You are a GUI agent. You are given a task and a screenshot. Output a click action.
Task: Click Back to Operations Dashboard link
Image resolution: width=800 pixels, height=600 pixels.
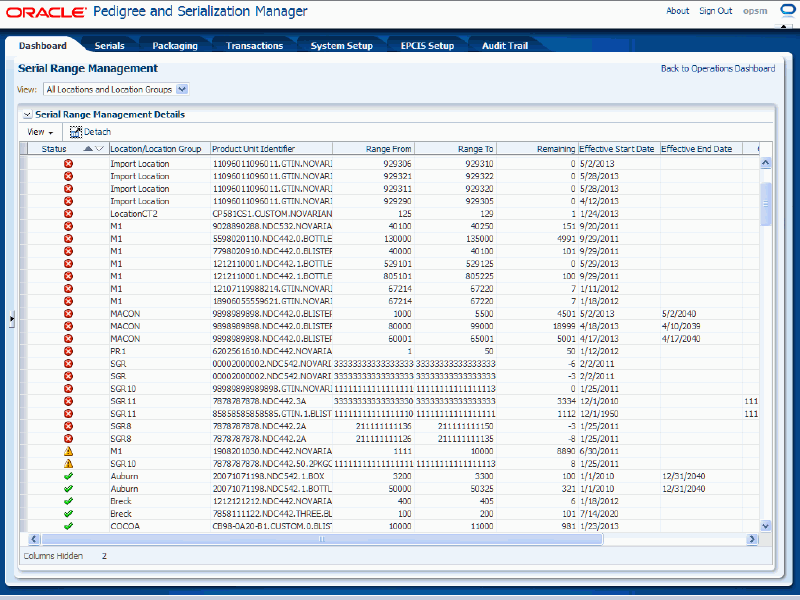pos(718,69)
